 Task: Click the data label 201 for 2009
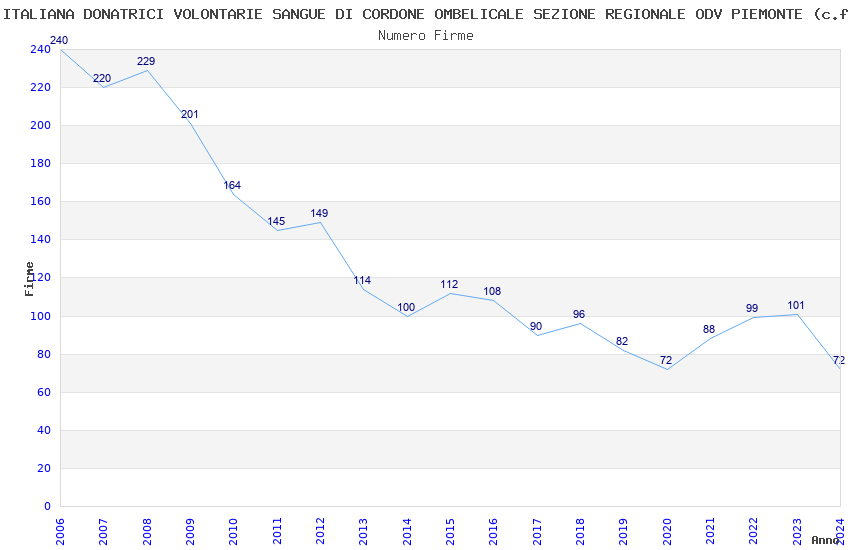(x=189, y=114)
